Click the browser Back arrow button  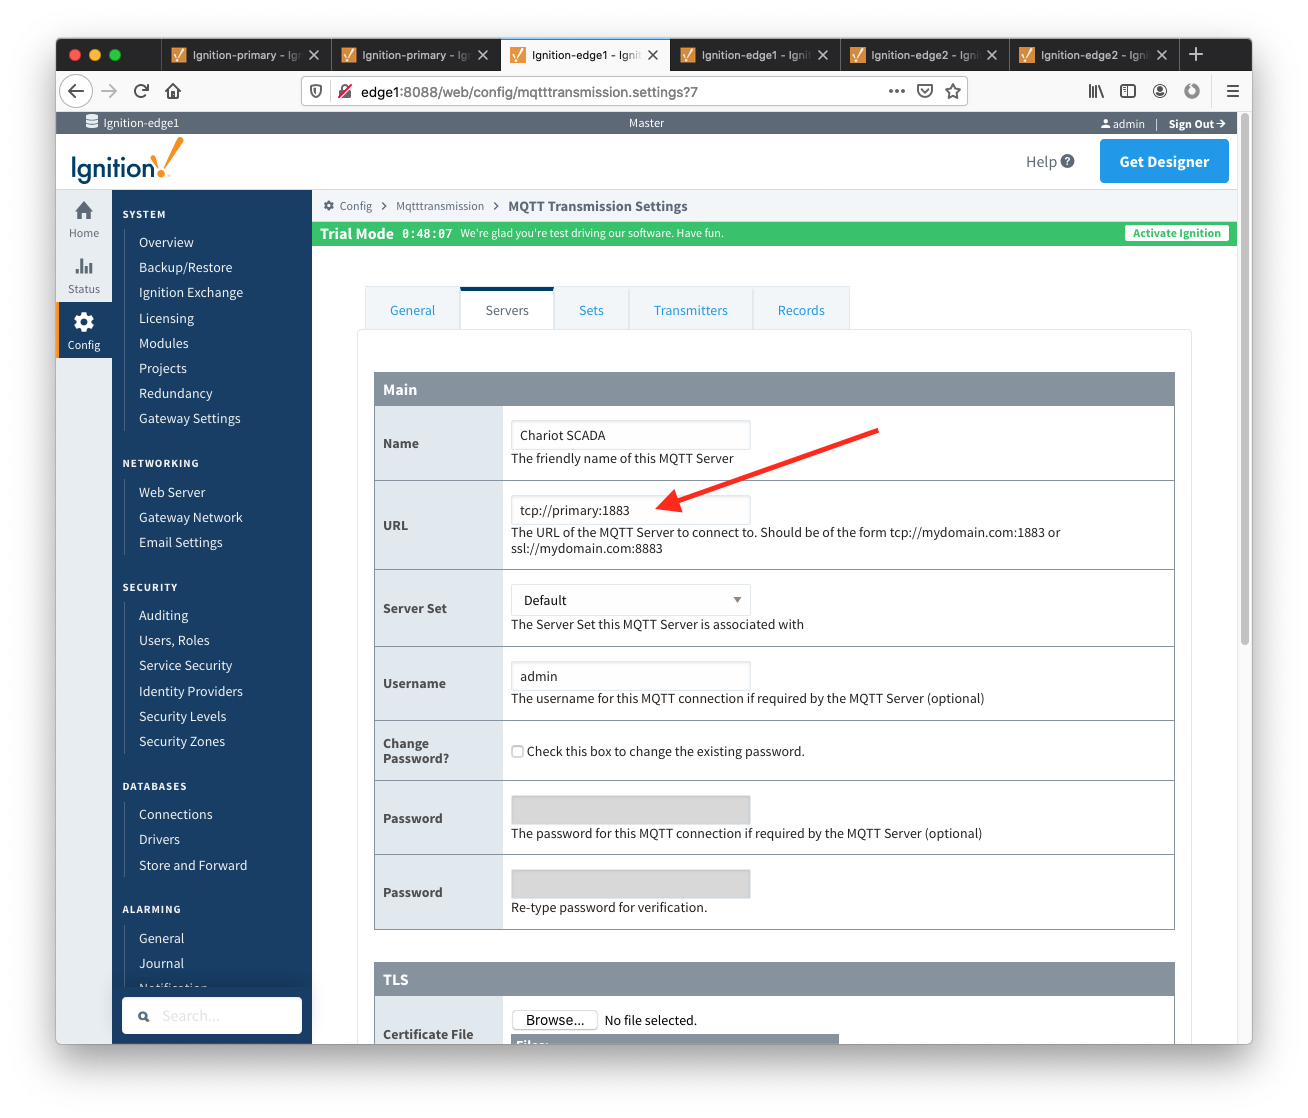(x=76, y=91)
